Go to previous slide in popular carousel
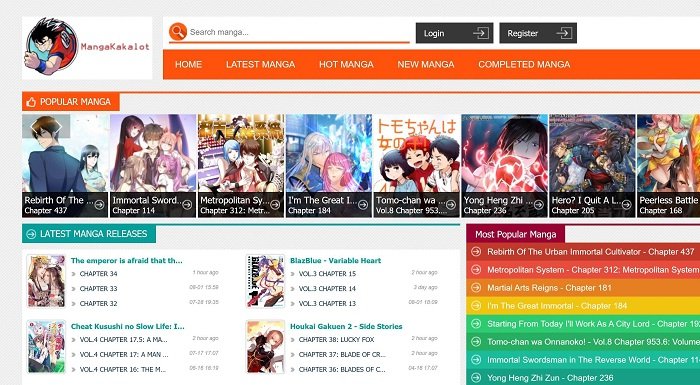Viewport: 700px width, 385px height. (36, 126)
